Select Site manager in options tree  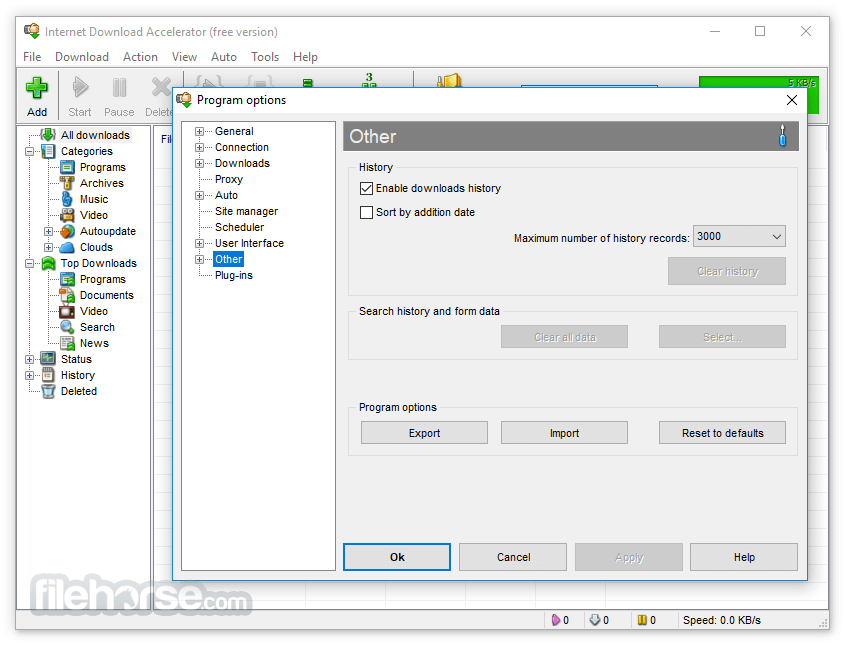pyautogui.click(x=246, y=211)
